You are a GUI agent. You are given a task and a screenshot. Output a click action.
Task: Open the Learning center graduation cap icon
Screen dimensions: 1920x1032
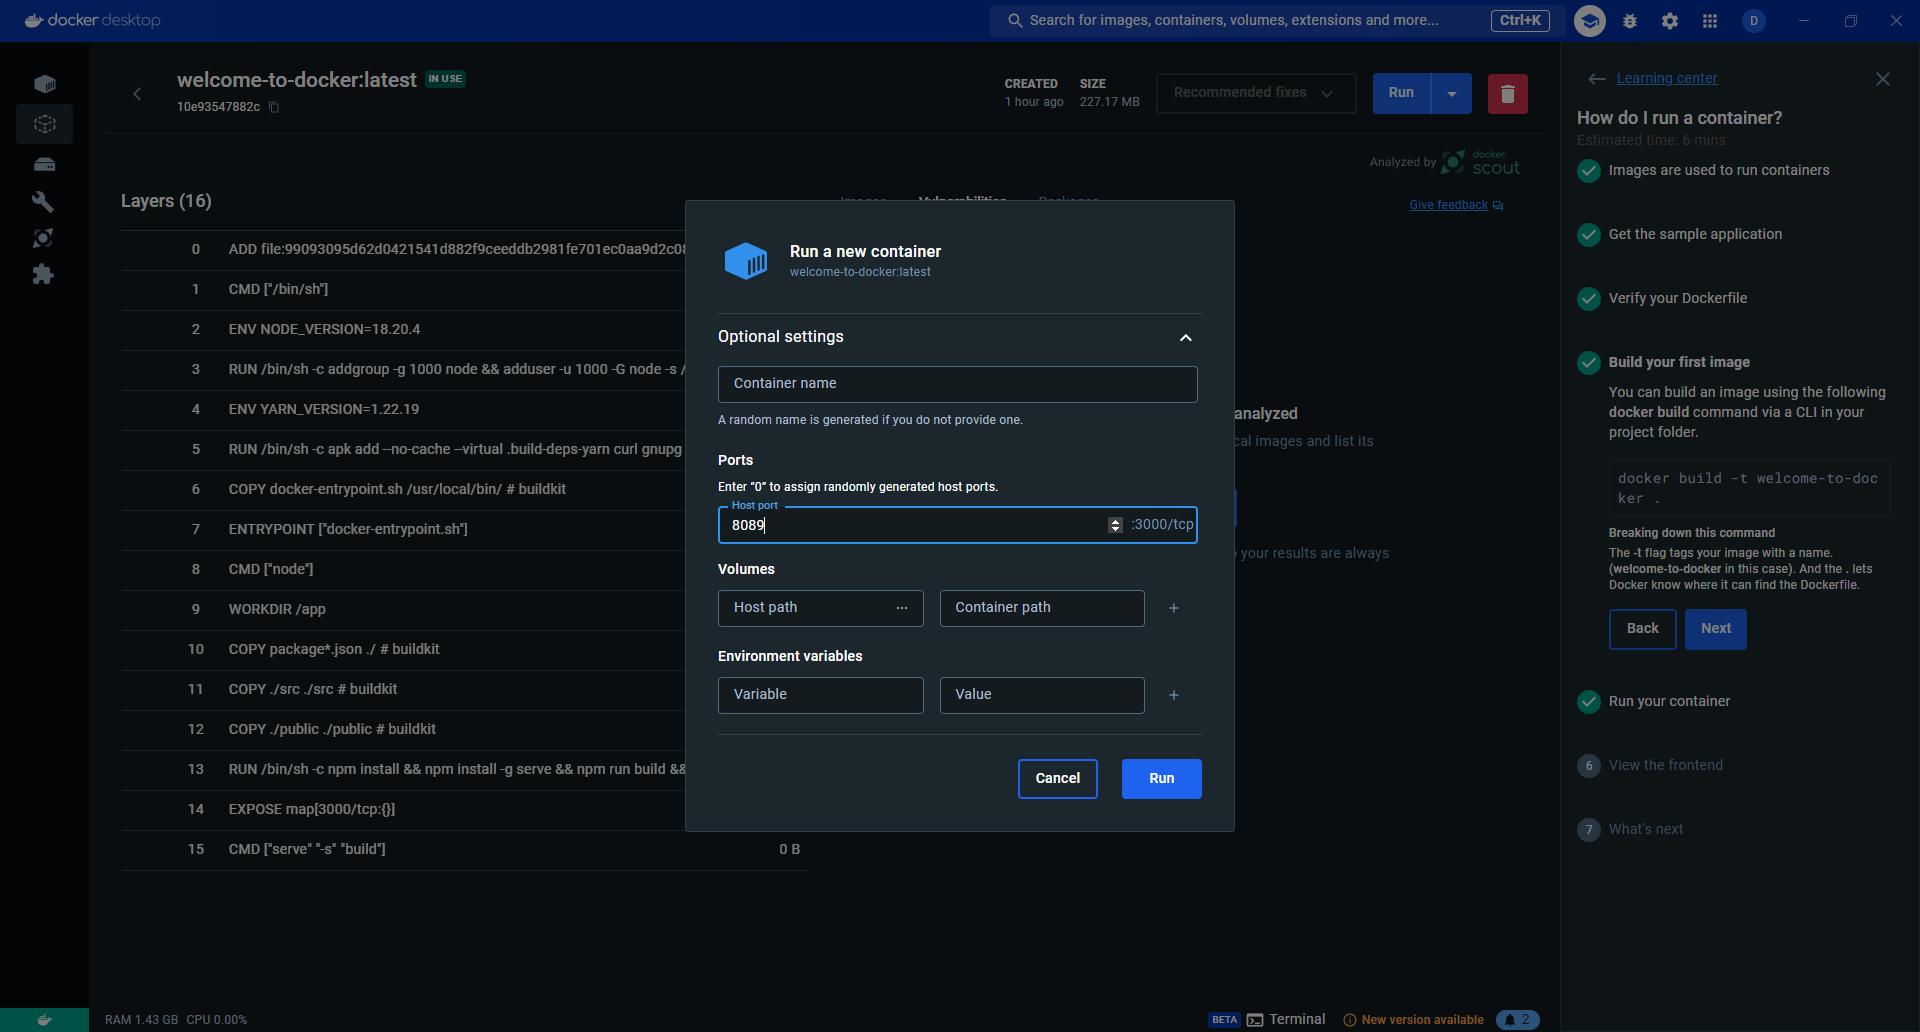[1590, 20]
